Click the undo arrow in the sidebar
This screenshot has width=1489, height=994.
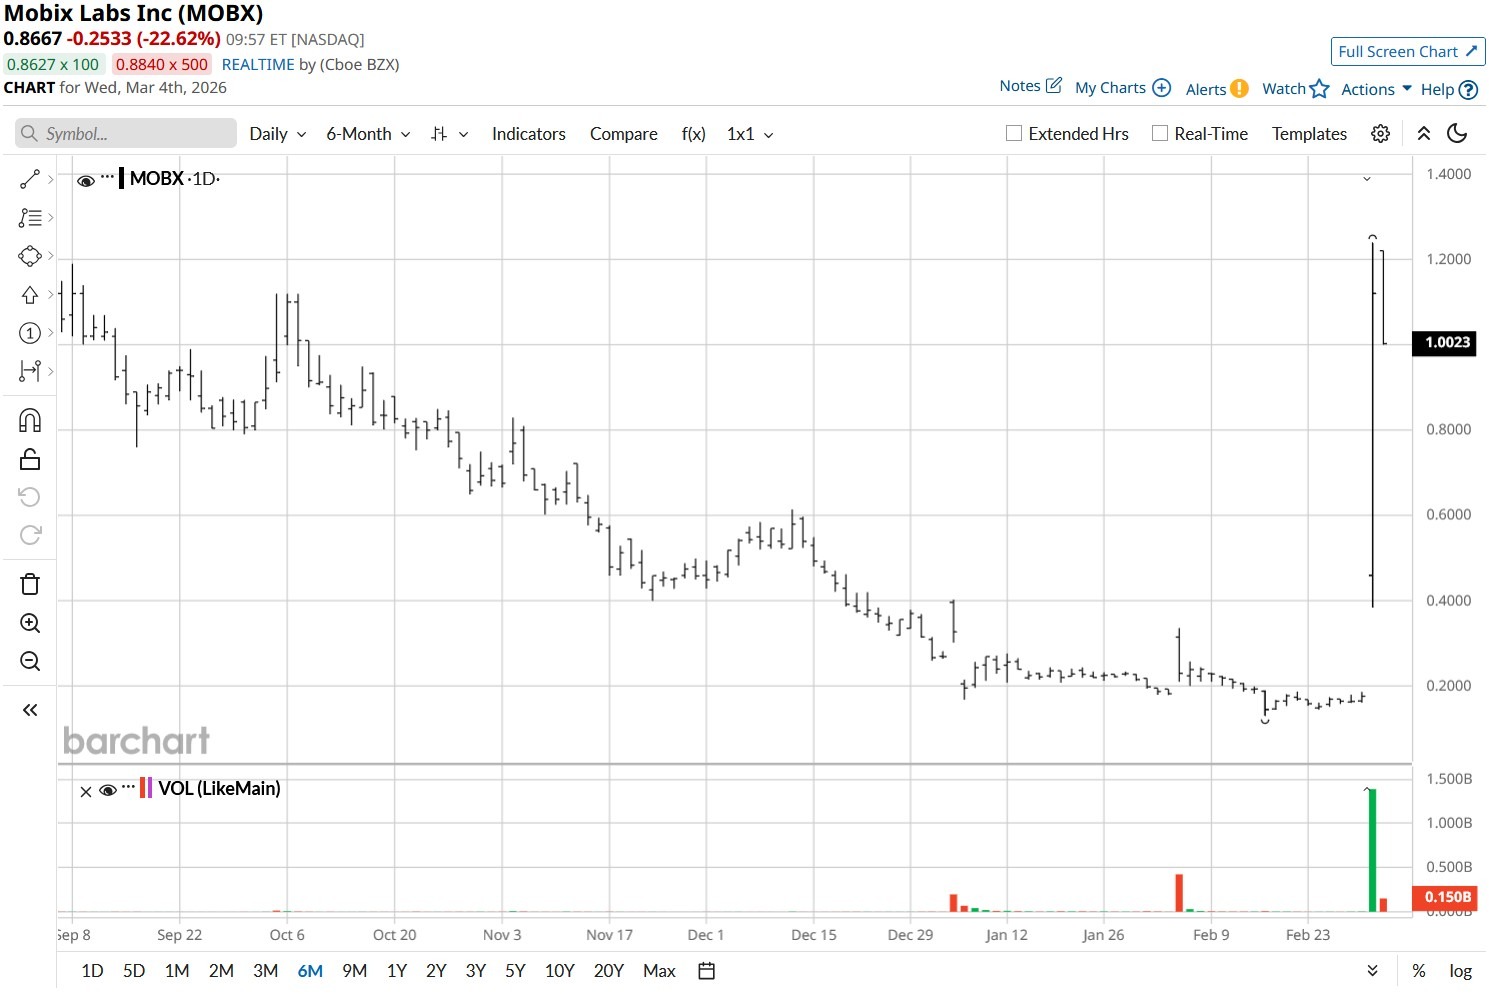[x=30, y=497]
